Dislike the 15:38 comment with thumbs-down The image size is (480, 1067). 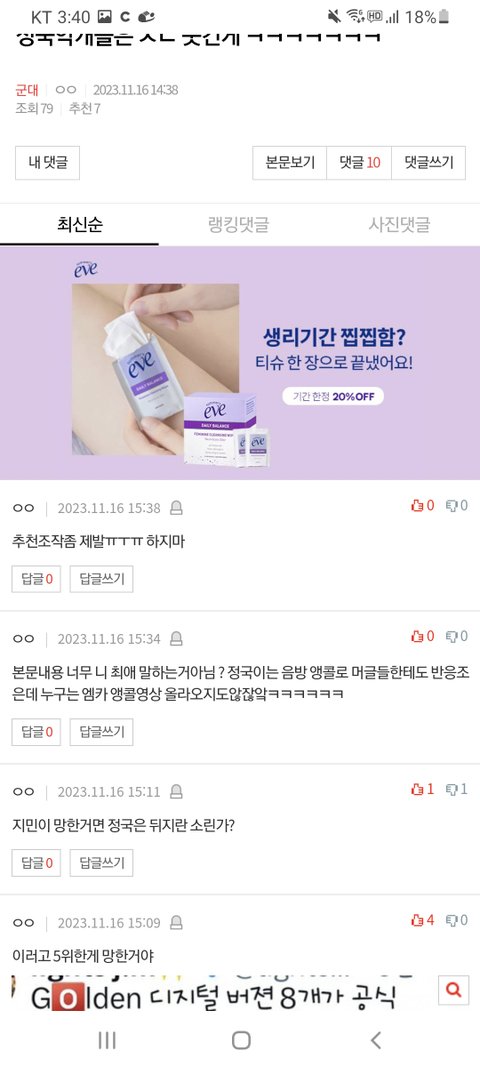click(457, 506)
